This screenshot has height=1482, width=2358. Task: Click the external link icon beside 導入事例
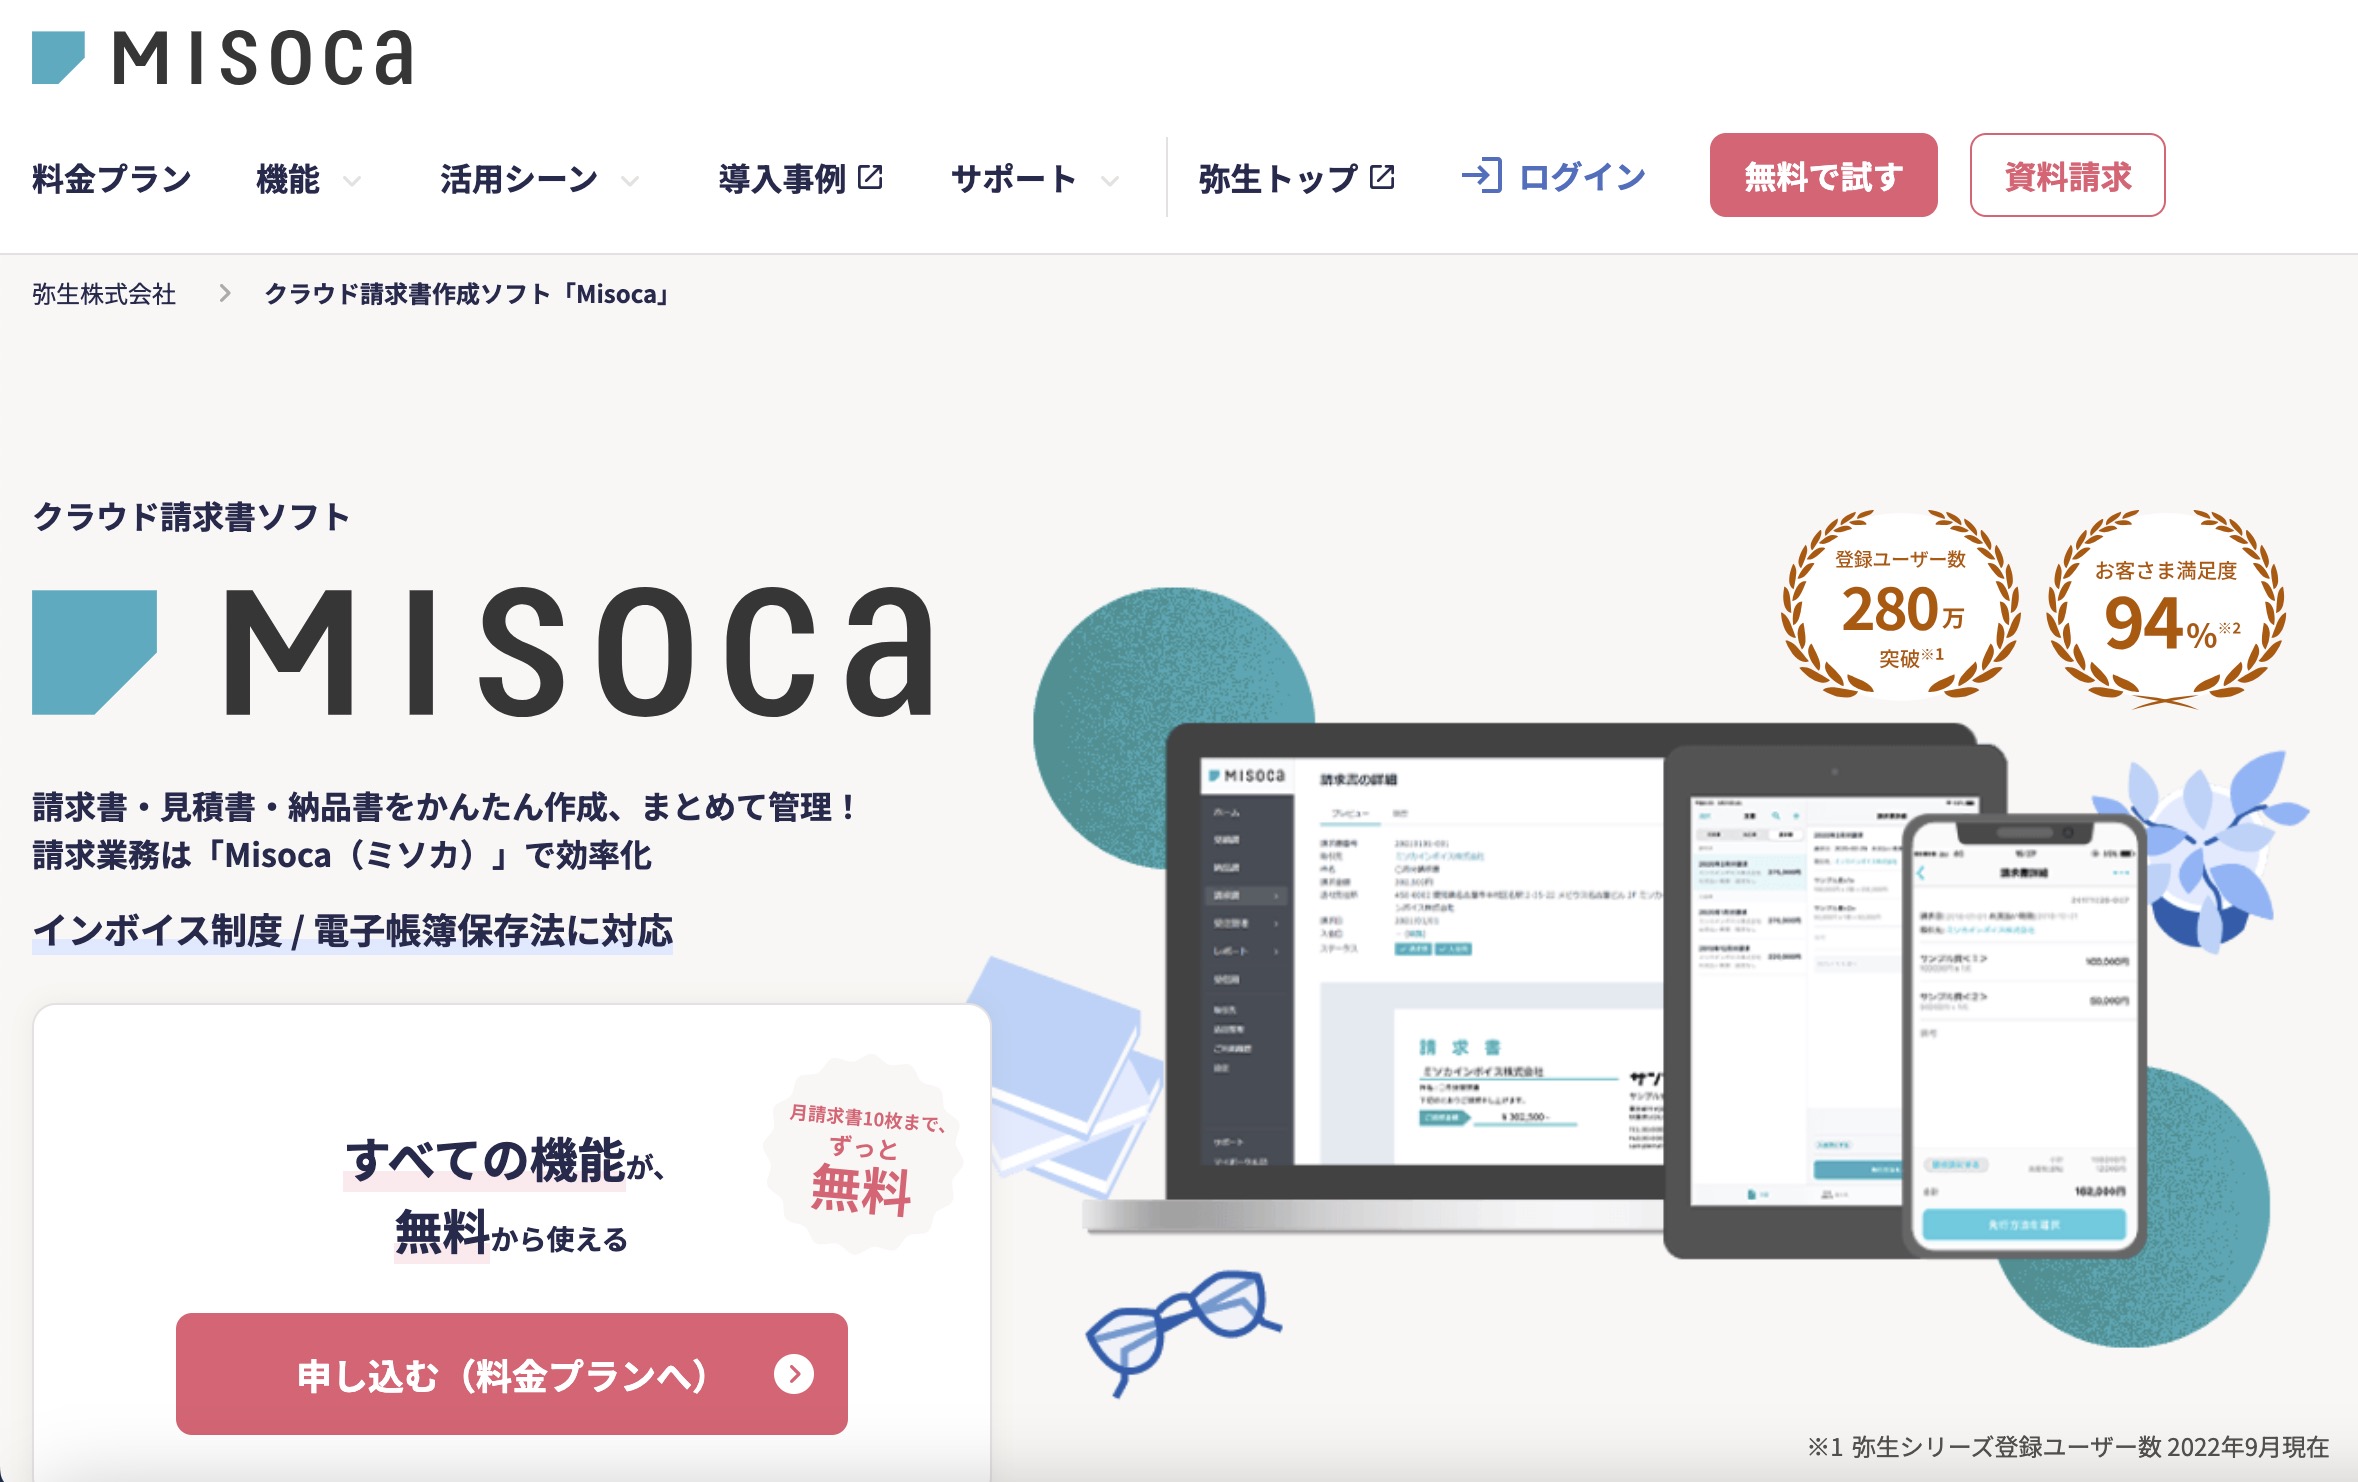(x=871, y=175)
